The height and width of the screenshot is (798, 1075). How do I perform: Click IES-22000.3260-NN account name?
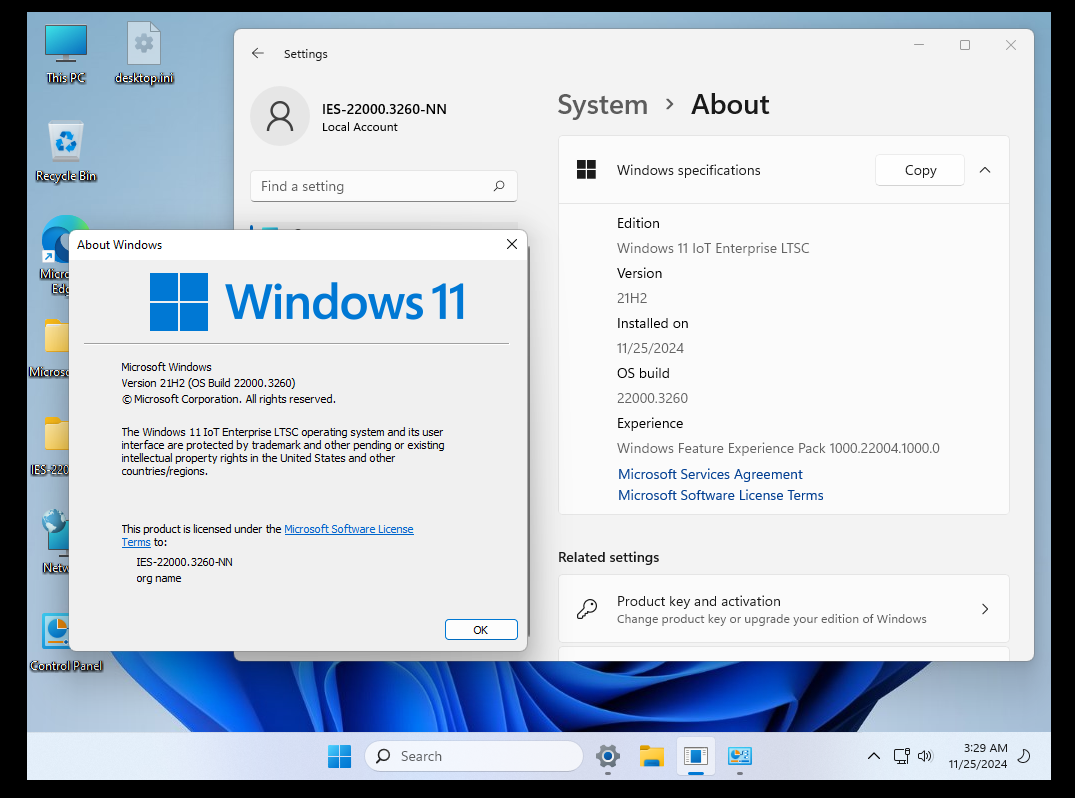[384, 109]
